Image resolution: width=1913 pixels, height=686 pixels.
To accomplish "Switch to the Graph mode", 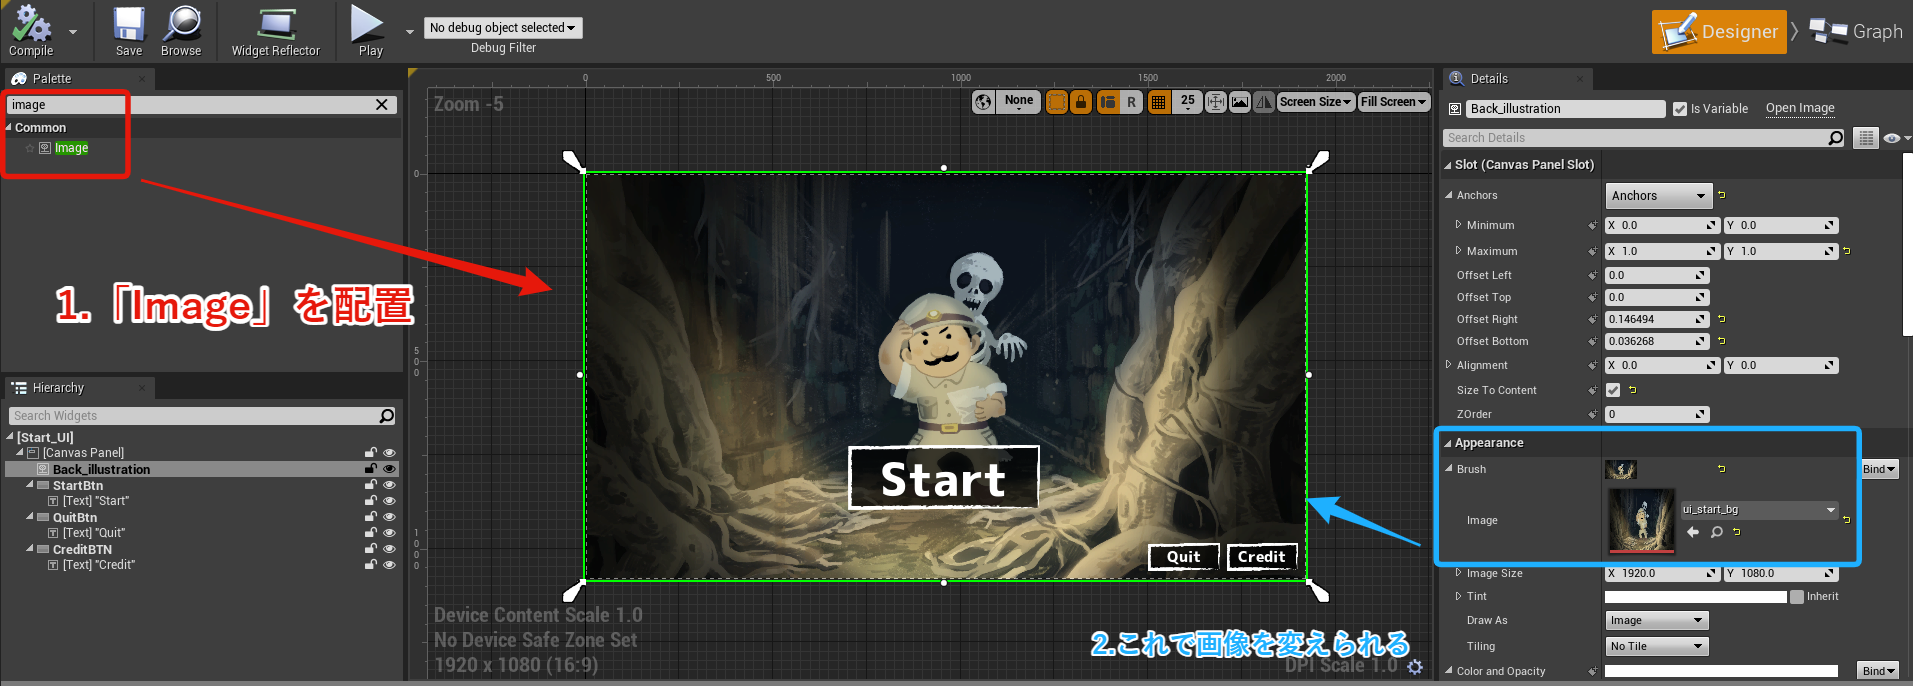I will pyautogui.click(x=1856, y=32).
